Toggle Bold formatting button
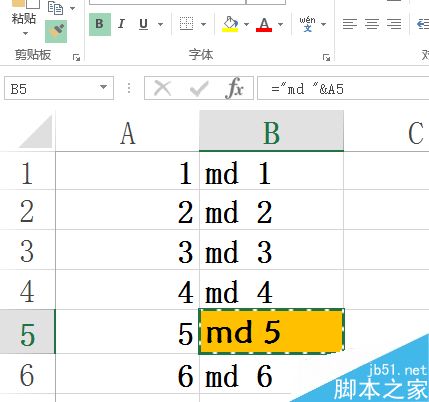429x402 pixels. [100, 24]
